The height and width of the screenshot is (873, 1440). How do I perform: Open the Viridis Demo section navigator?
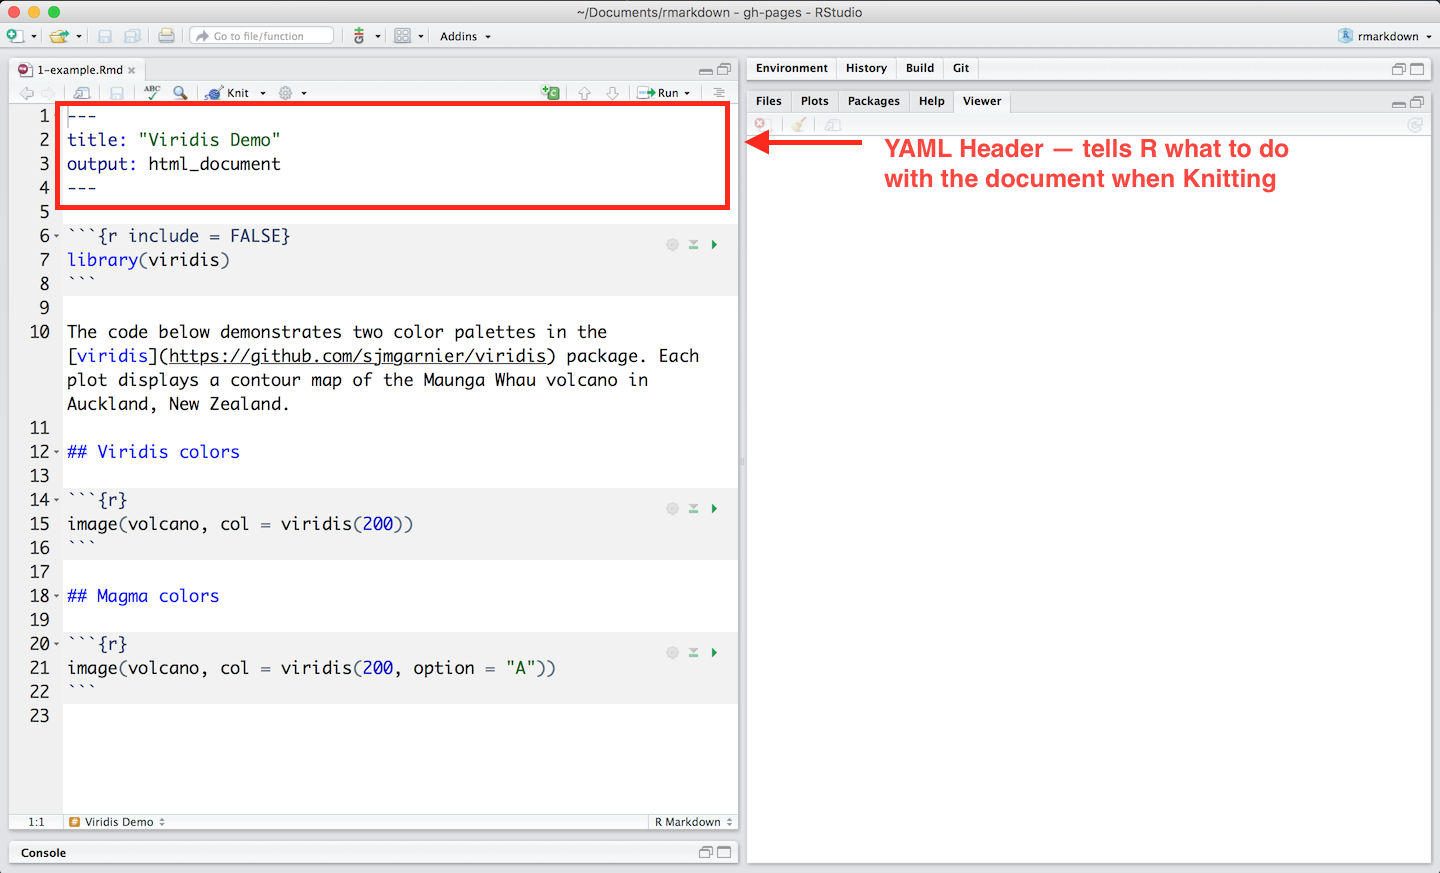click(x=117, y=822)
